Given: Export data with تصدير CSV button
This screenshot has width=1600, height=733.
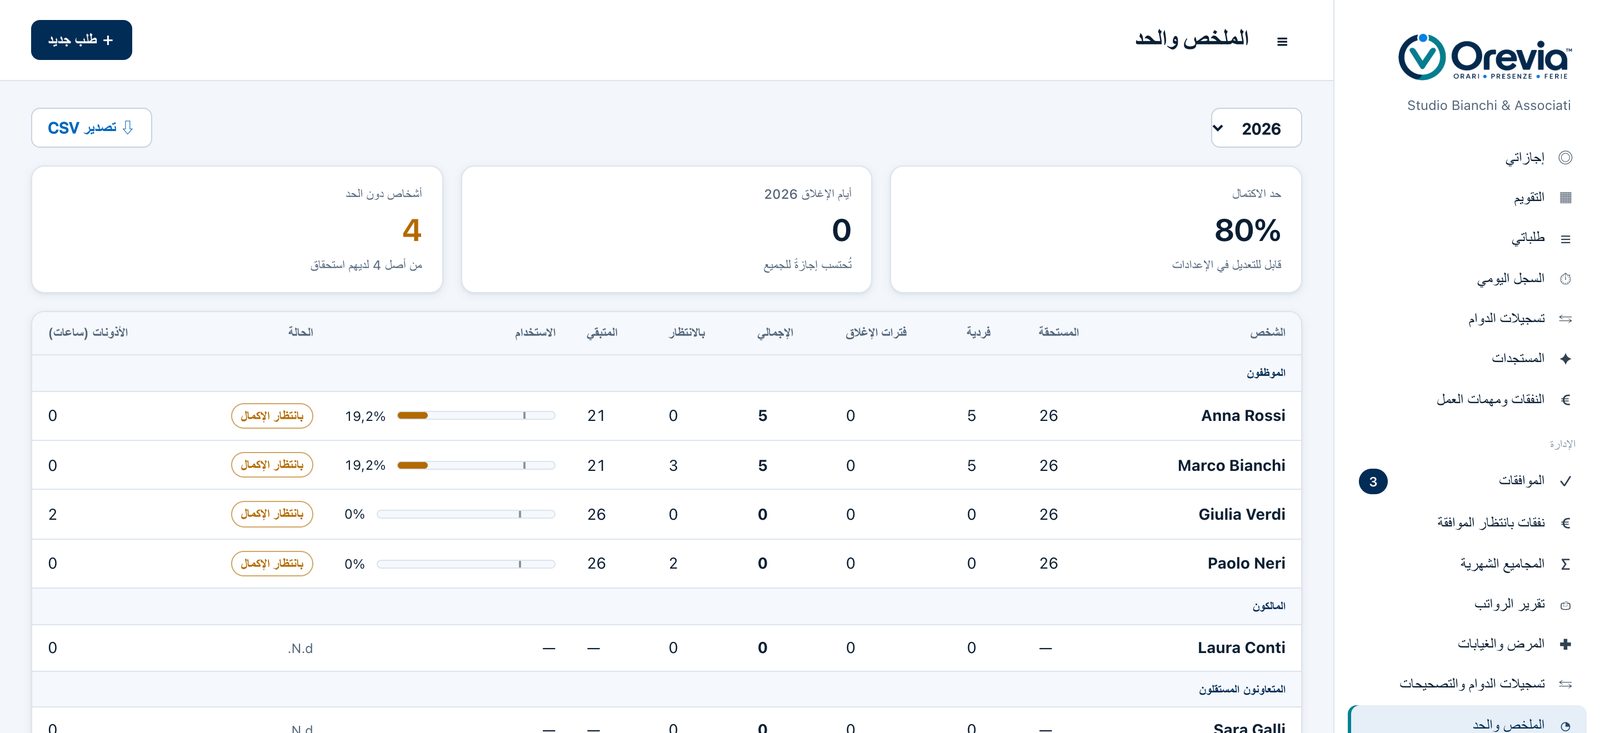Looking at the screenshot, I should 91,128.
